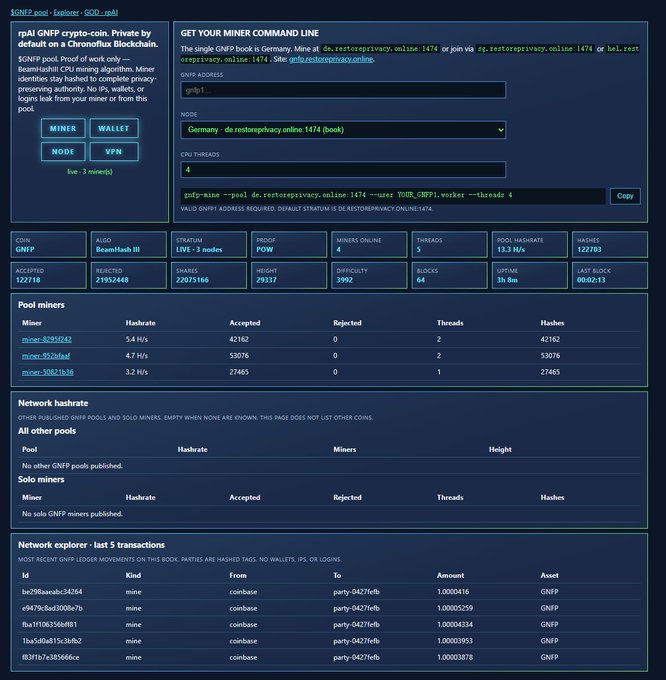Click the 'Solo miners' heading

pos(41,480)
